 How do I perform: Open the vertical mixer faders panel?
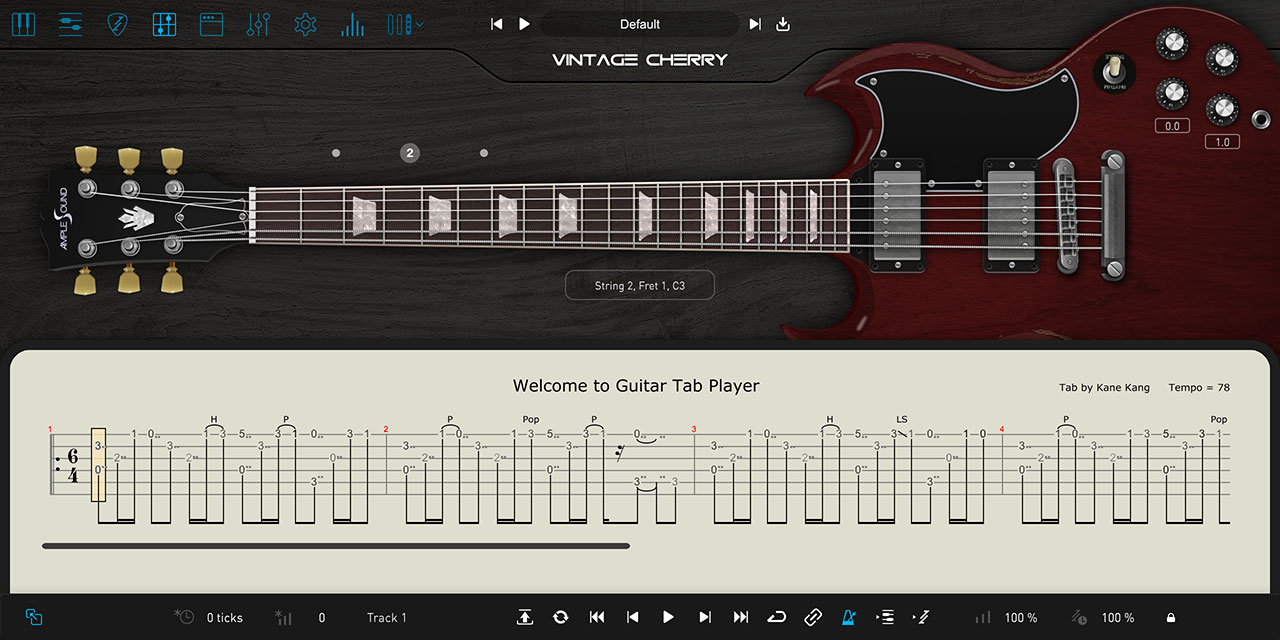click(x=258, y=24)
